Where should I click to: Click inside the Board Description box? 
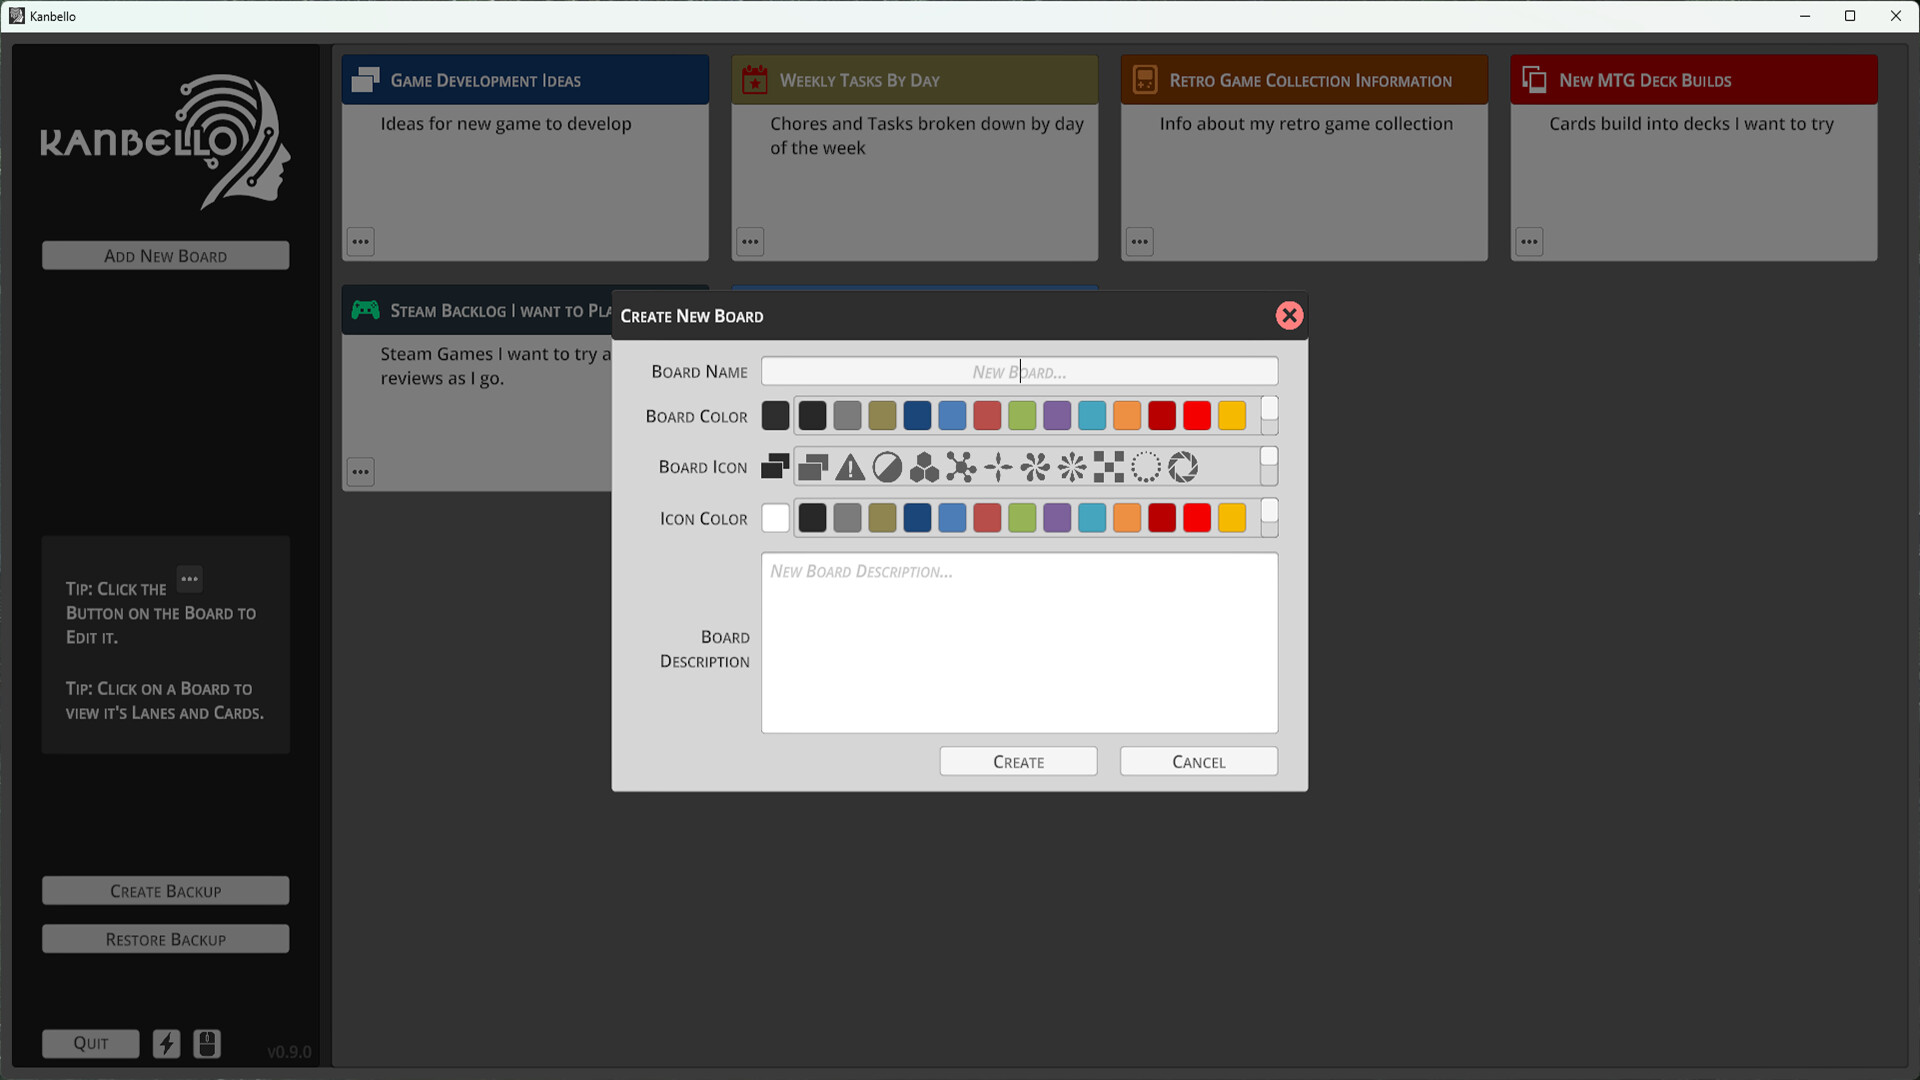(x=1019, y=643)
